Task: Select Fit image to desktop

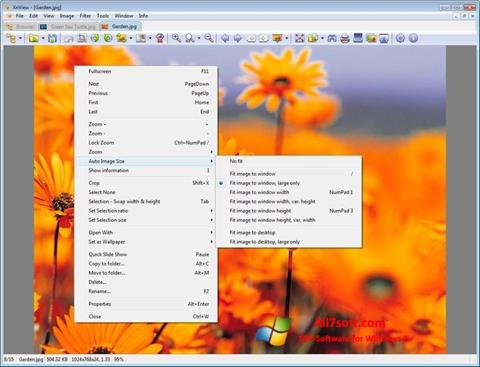Action: pos(289,233)
